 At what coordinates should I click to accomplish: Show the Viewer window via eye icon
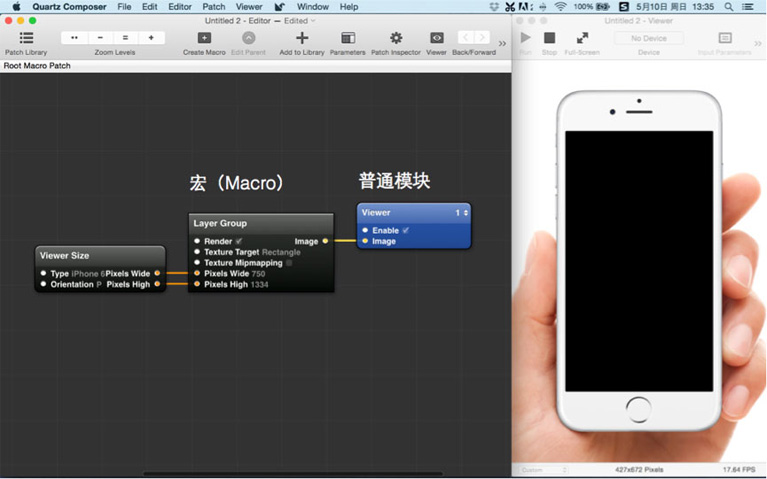[x=436, y=38]
